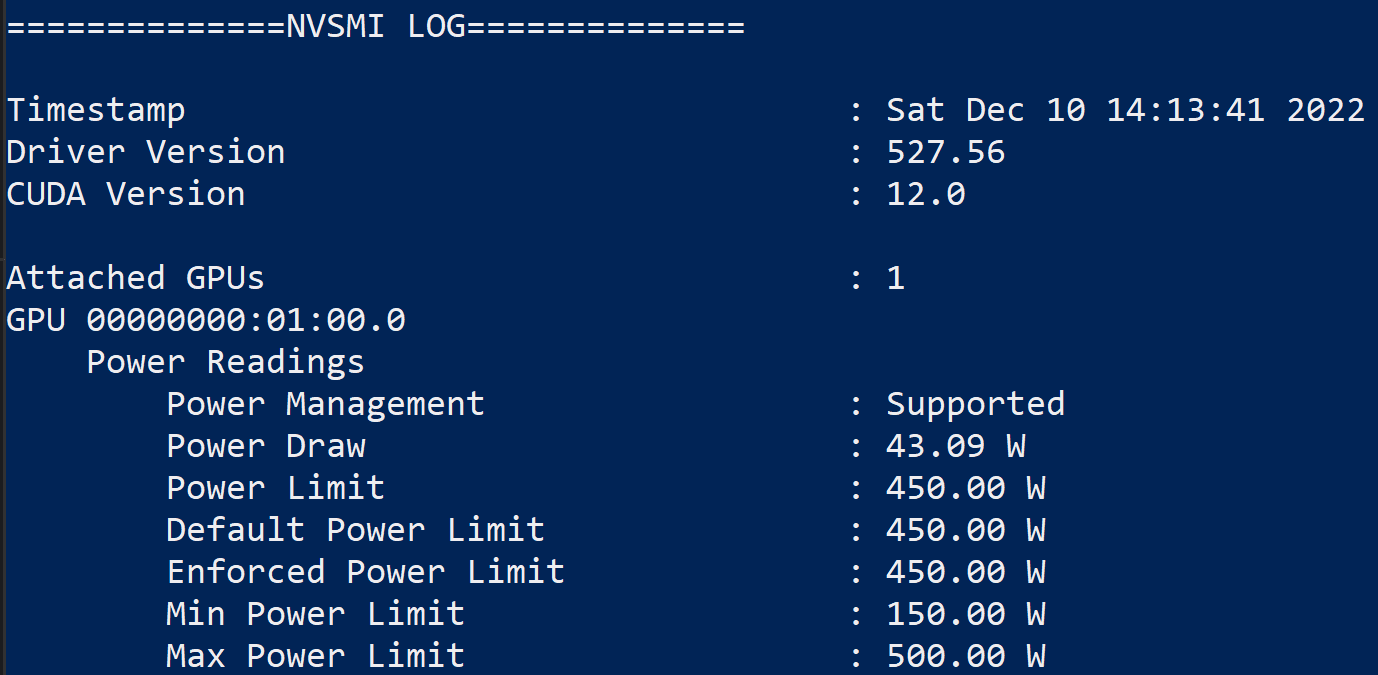The image size is (1378, 675).
Task: Click the Power Limit label
Action: click(276, 488)
